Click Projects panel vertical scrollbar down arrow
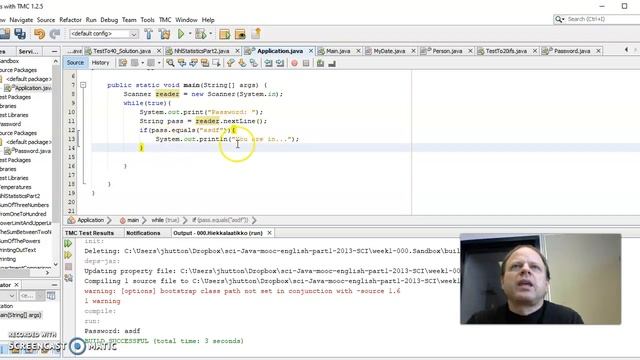Screen dimensions: 640x360 [56, 264]
